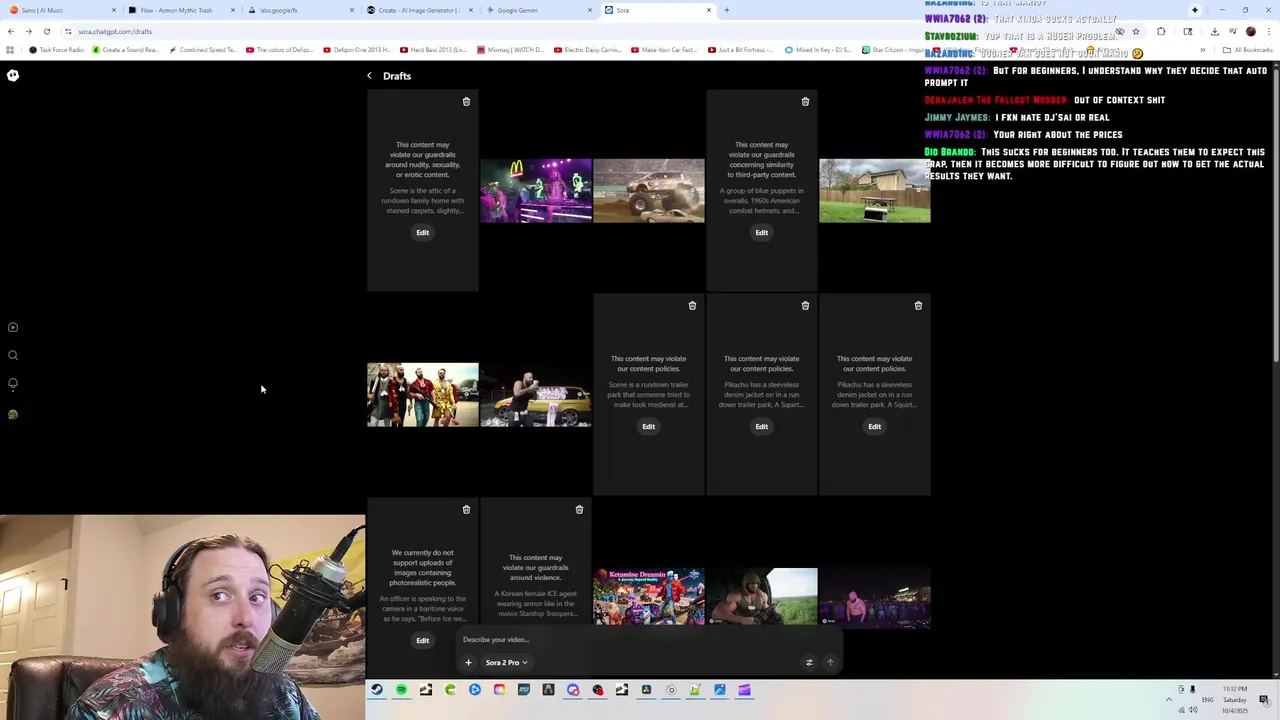This screenshot has width=1280, height=720.
Task: Open a new browser tab
Action: coord(726,10)
